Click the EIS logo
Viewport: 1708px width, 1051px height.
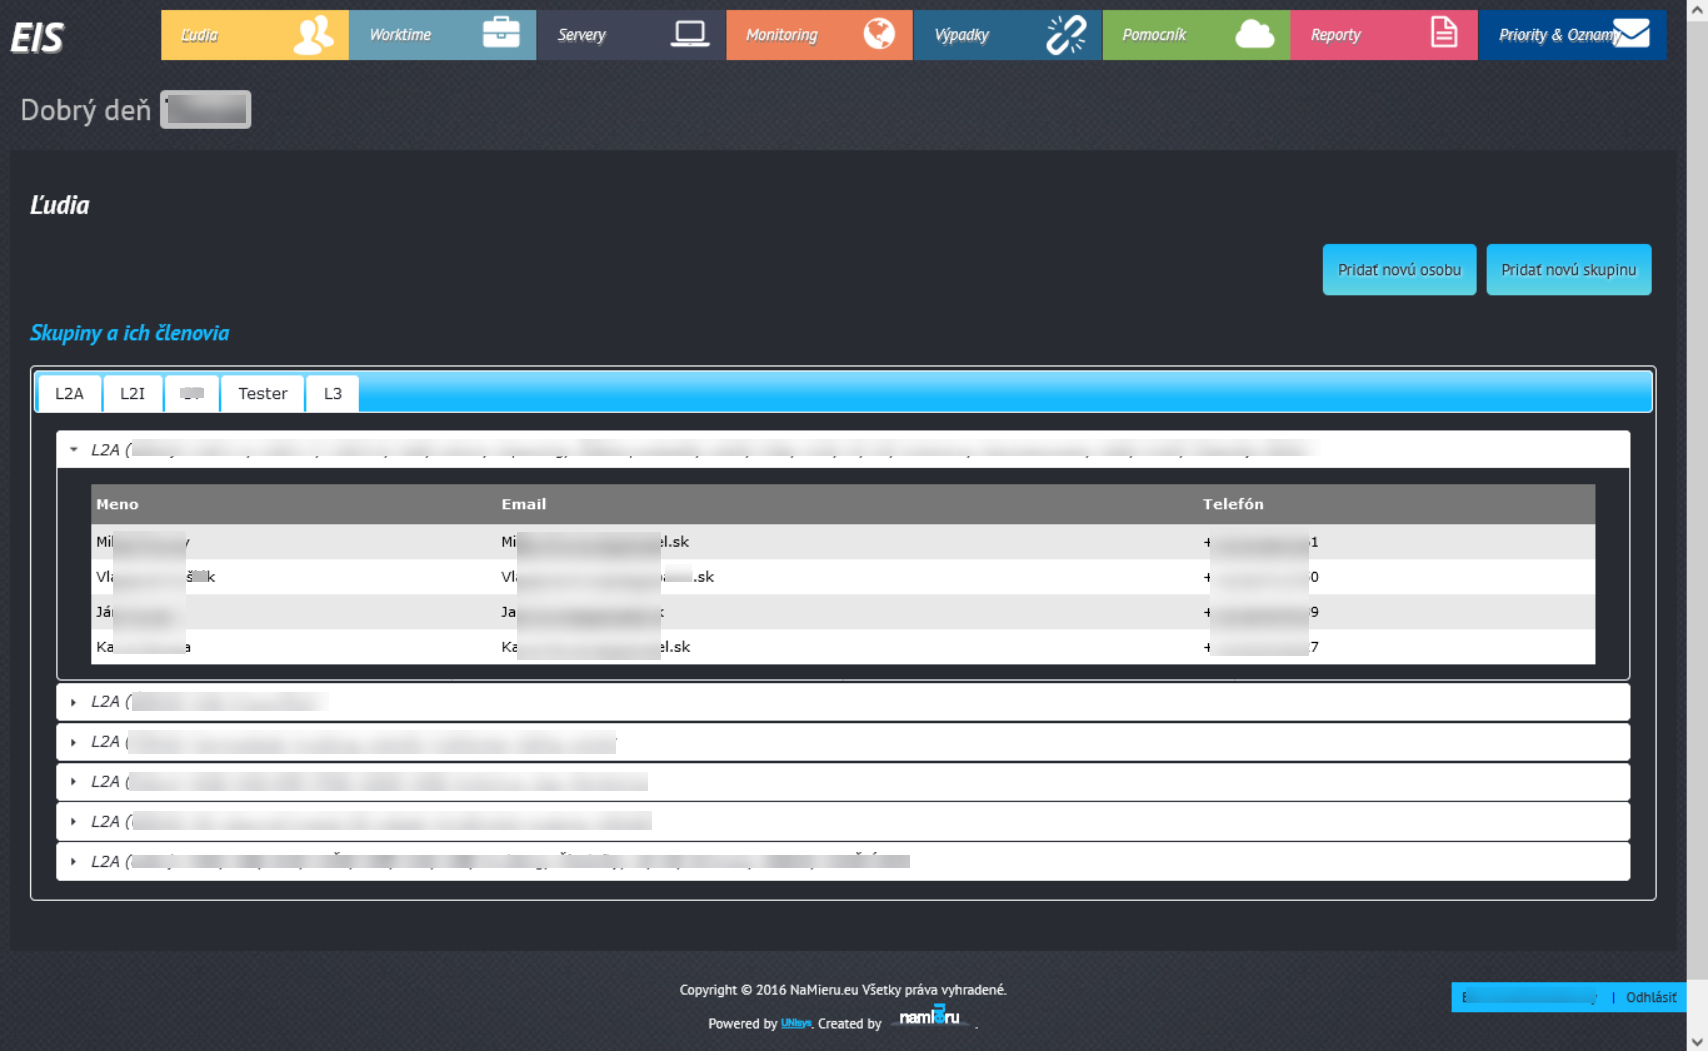[x=36, y=37]
